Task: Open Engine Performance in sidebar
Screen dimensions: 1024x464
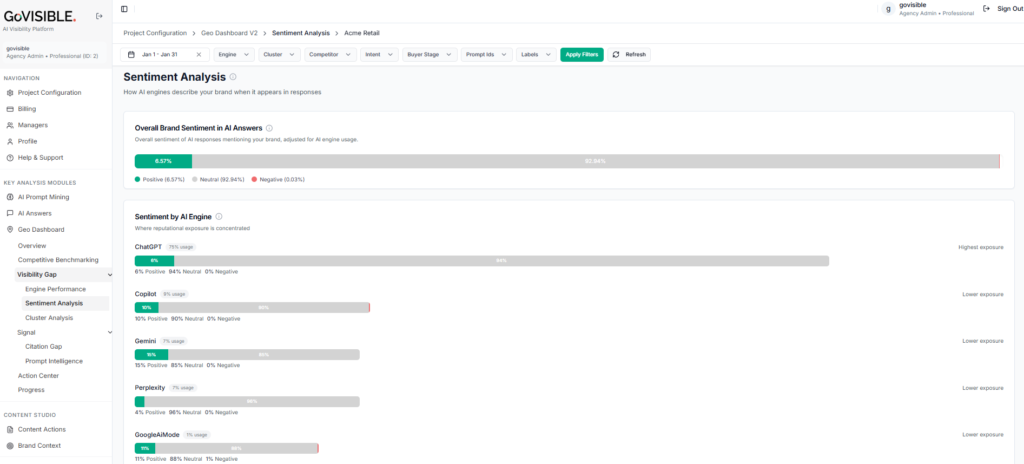Action: point(56,289)
